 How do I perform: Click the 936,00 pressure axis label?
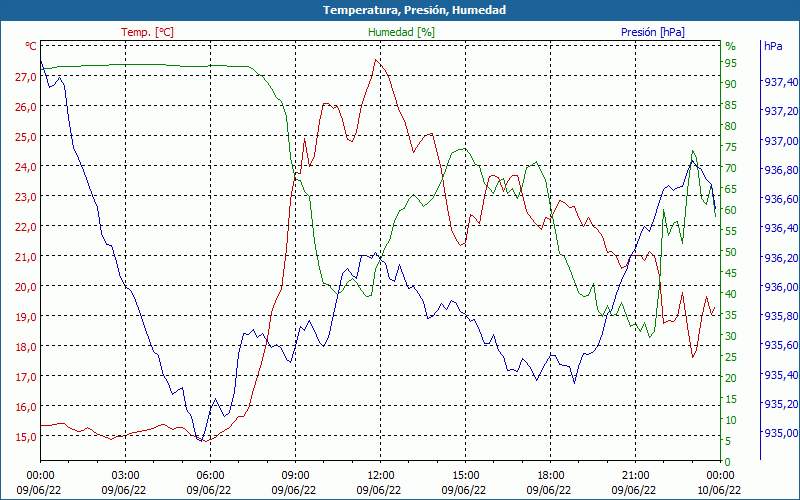coord(780,287)
